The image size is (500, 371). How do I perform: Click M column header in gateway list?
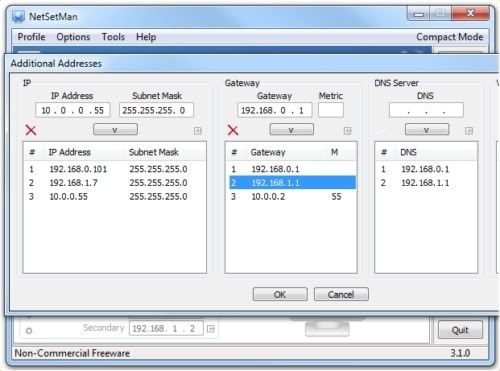(341, 152)
